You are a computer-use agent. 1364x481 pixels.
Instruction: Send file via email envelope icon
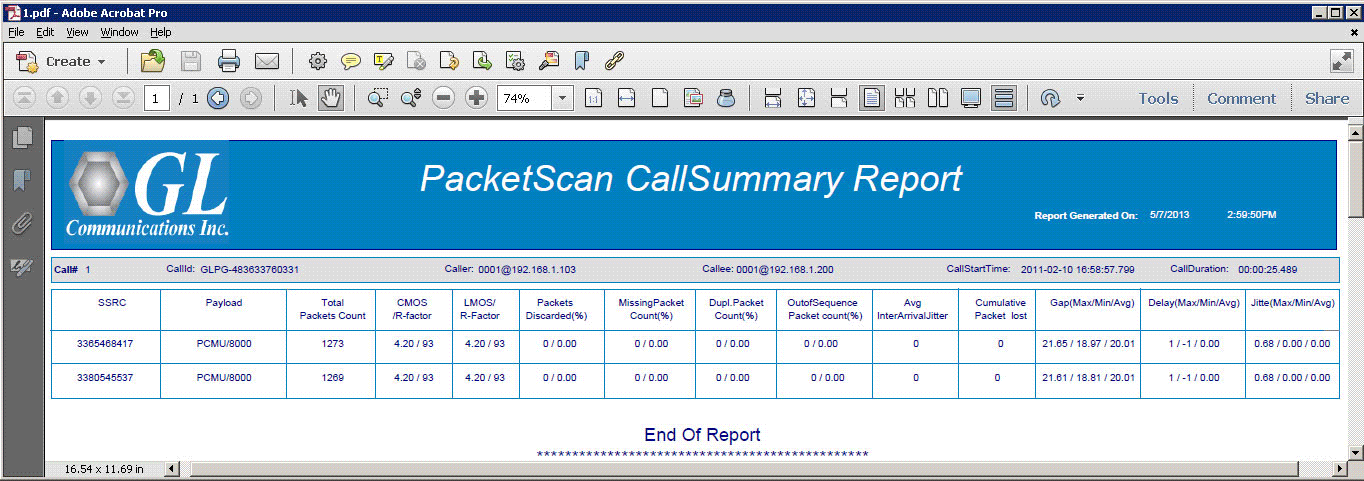pos(266,61)
